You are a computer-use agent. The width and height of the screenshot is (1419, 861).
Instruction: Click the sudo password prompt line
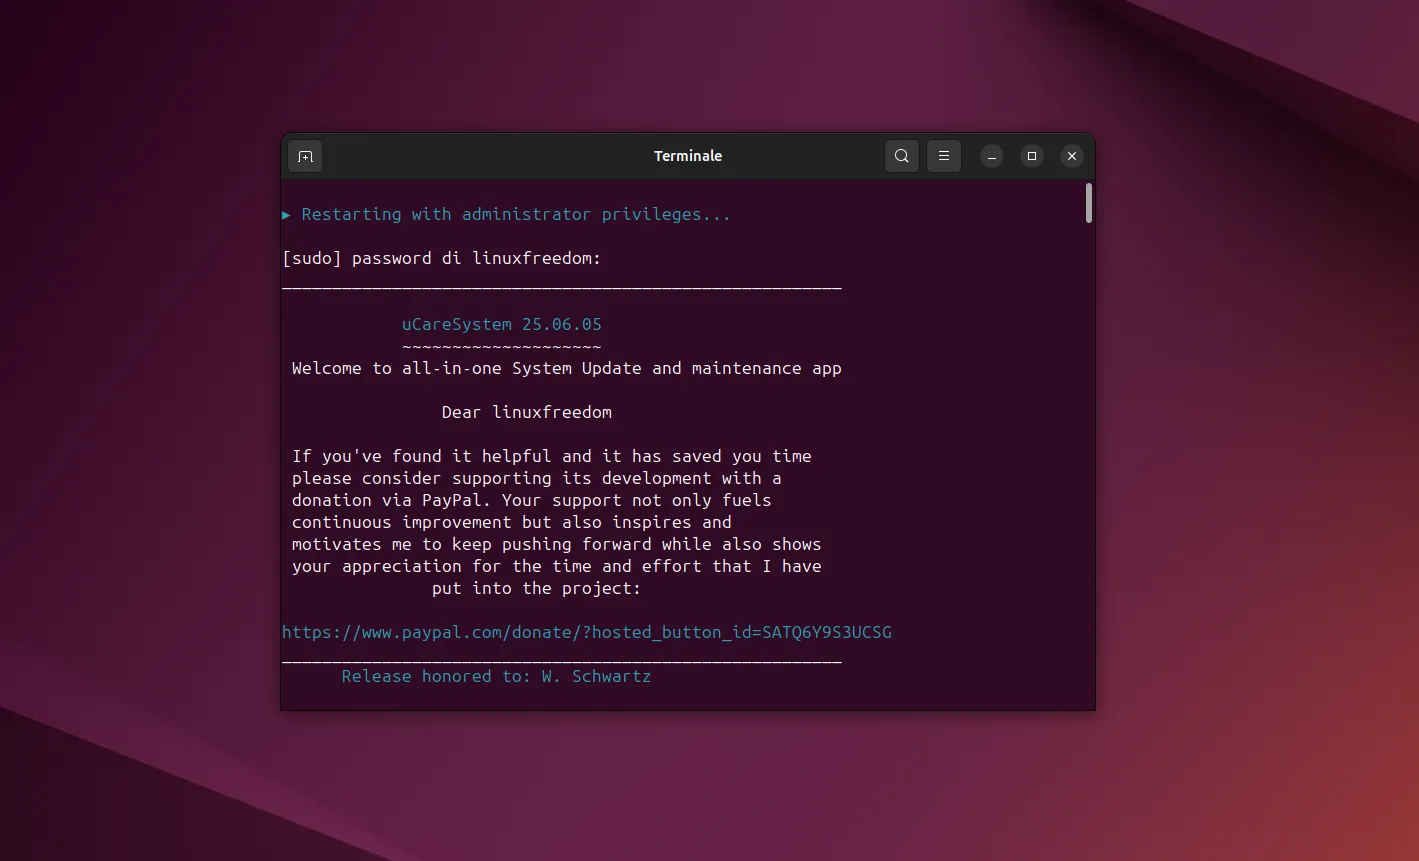(441, 259)
